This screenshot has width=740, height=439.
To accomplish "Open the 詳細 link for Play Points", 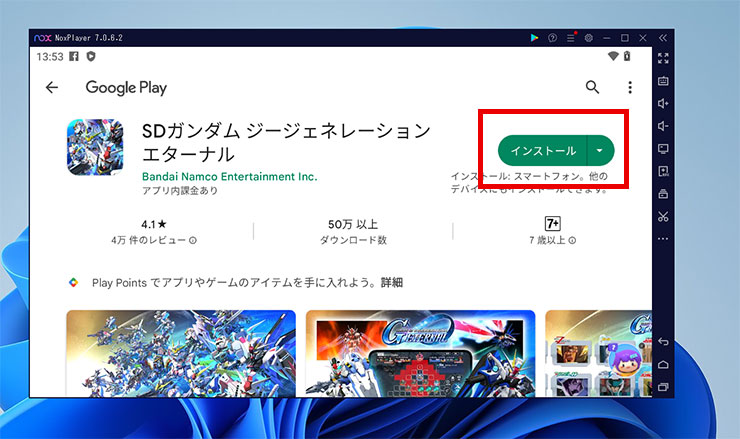I will (x=392, y=283).
